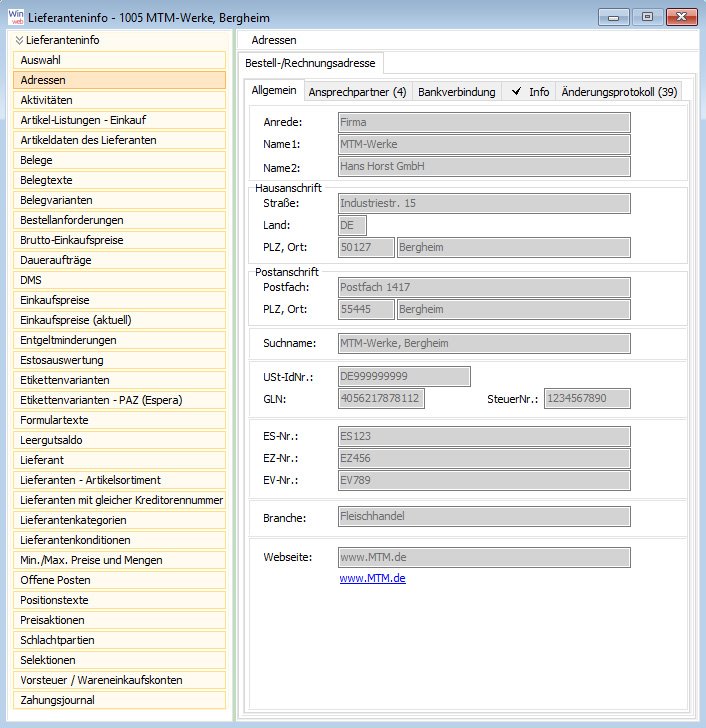The image size is (706, 728).
Task: Maximize the Lieferanteninfo window
Action: pyautogui.click(x=647, y=16)
